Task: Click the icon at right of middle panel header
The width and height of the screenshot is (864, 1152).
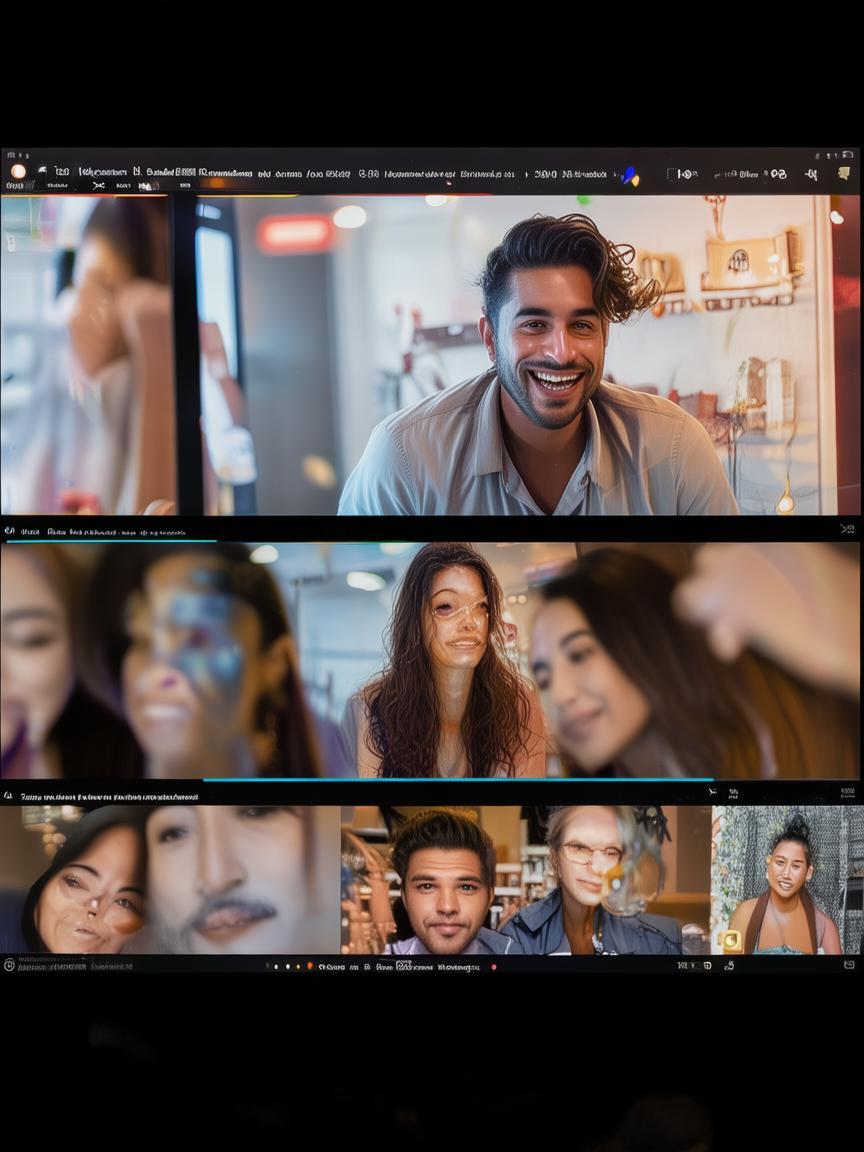Action: click(847, 529)
